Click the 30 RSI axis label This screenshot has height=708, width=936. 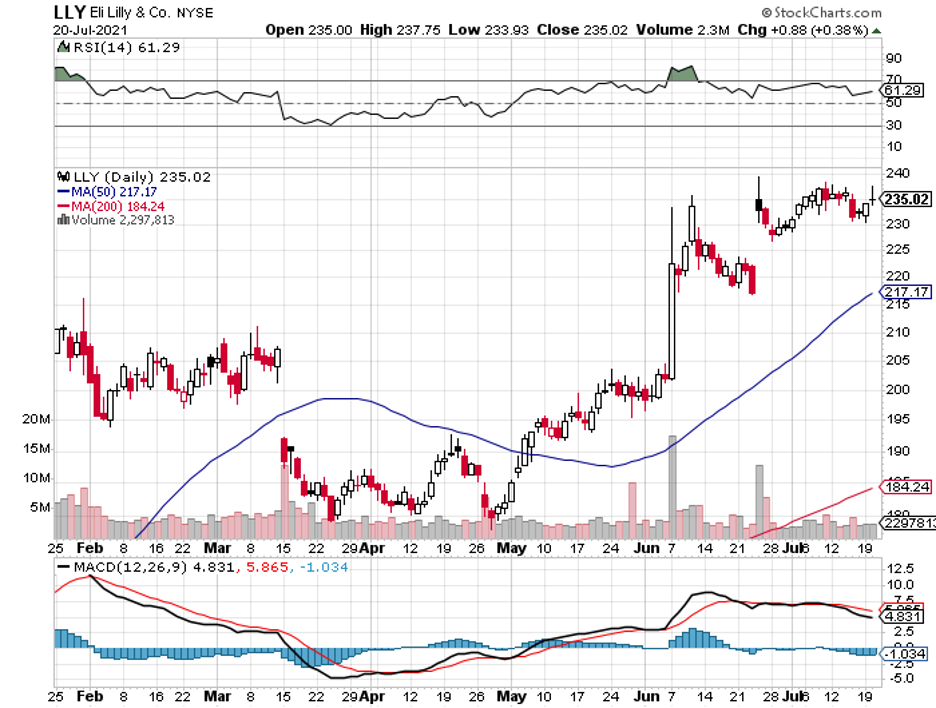(x=894, y=125)
